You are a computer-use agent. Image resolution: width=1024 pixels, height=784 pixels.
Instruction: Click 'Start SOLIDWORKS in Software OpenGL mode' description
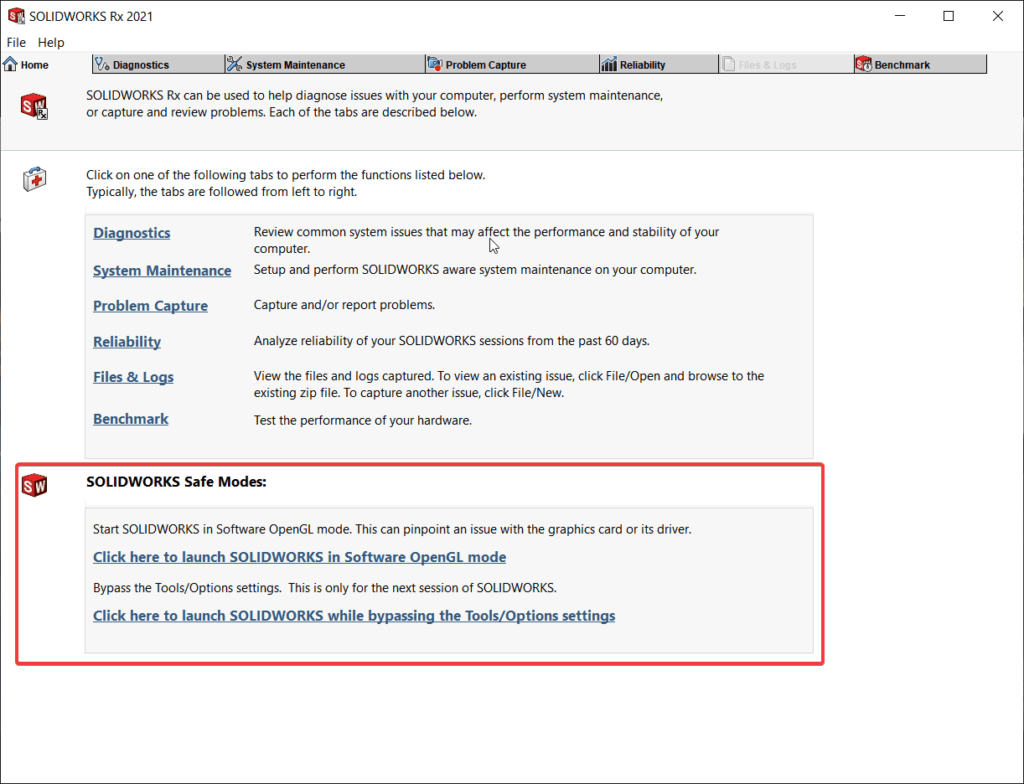392,529
